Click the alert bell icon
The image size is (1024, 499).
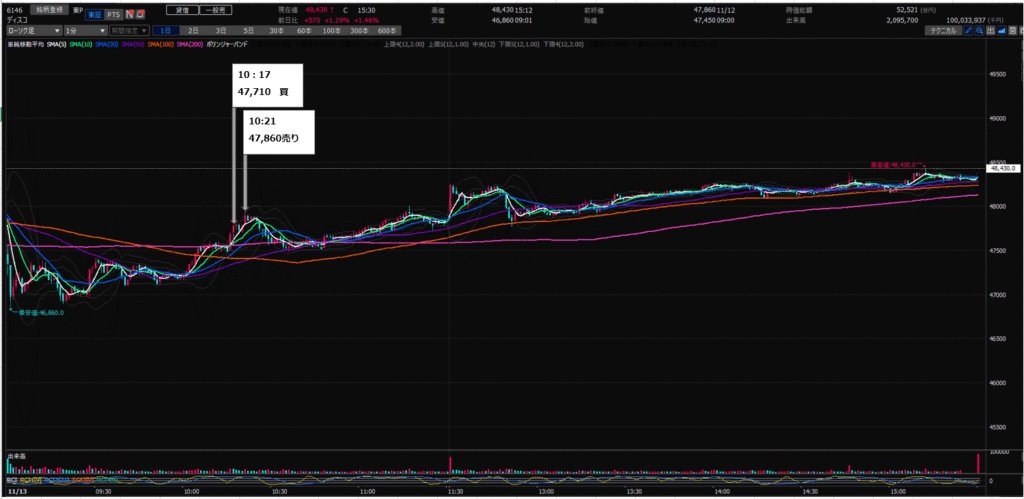pyautogui.click(x=141, y=14)
